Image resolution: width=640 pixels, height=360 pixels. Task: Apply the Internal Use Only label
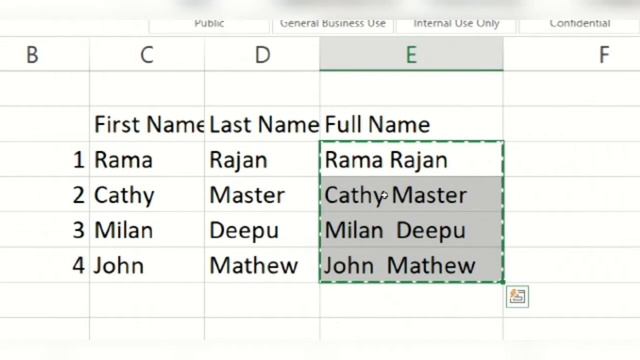click(x=456, y=24)
